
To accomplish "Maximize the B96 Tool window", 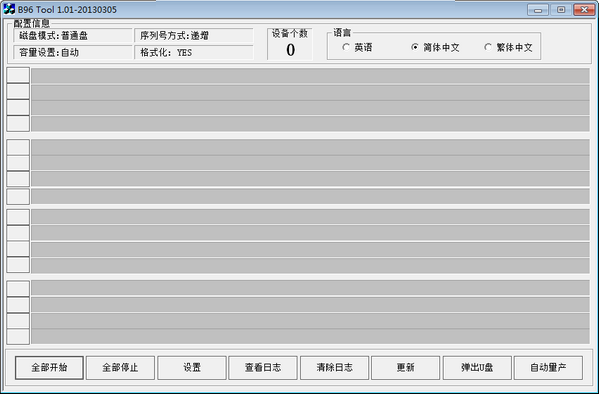I will click(x=561, y=10).
